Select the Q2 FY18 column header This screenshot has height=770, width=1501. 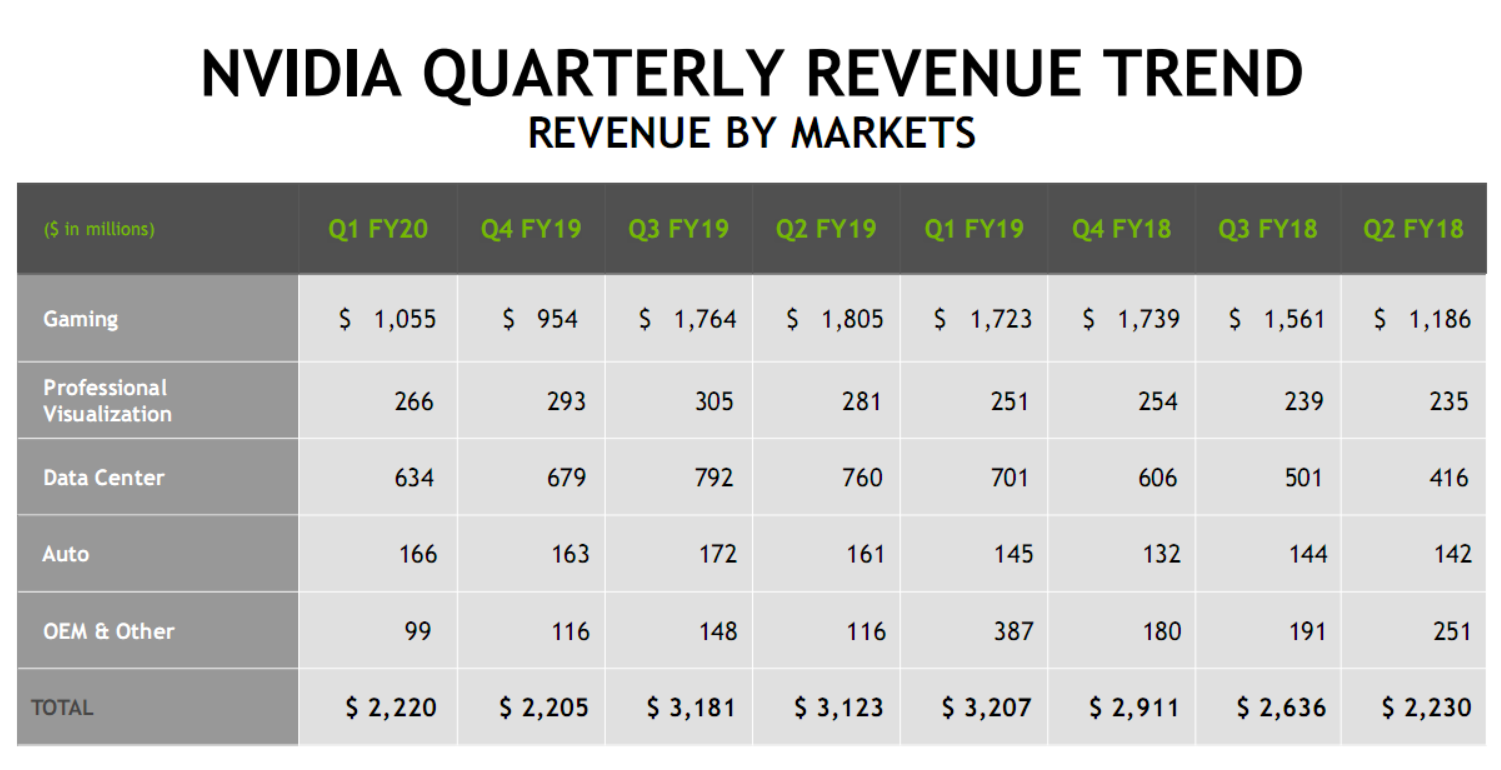1414,228
